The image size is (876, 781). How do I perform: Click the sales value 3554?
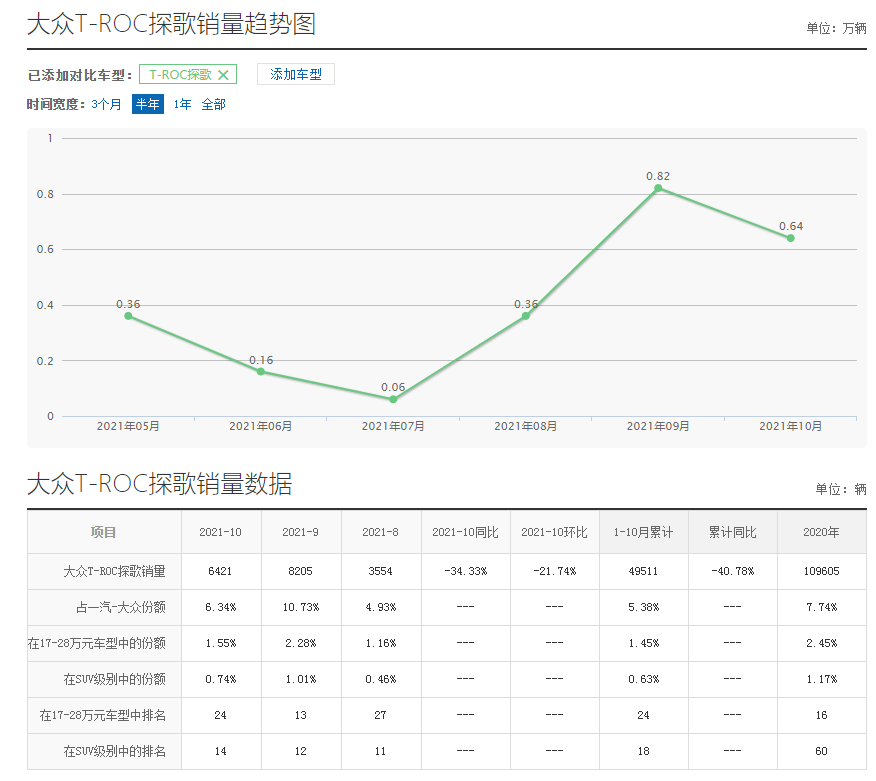click(380, 572)
